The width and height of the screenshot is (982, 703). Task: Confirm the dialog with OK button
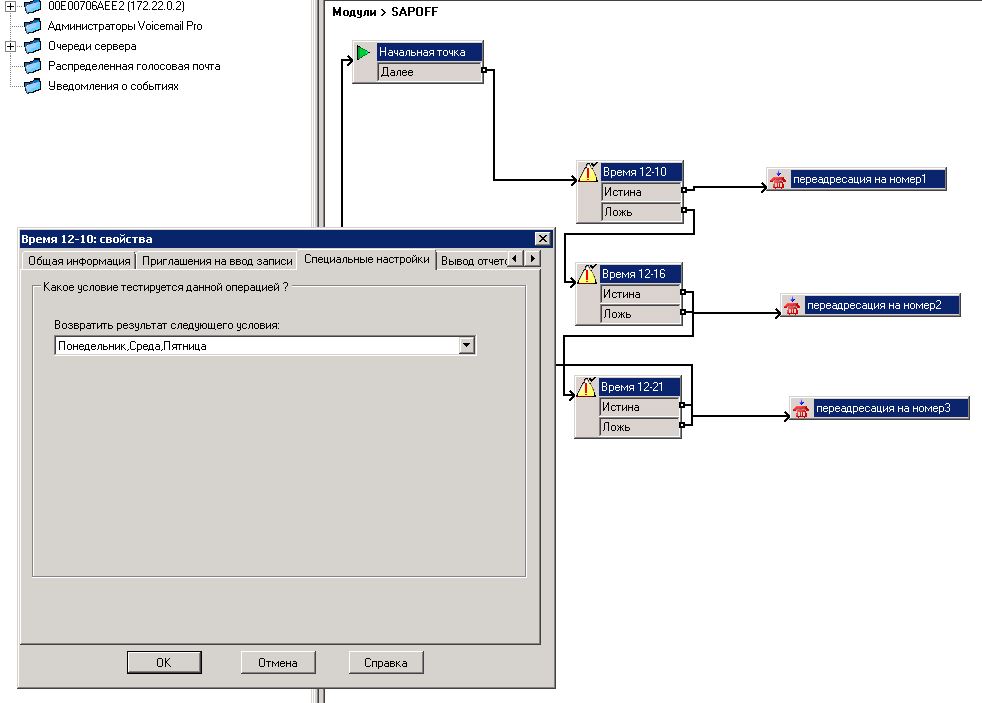pos(164,662)
